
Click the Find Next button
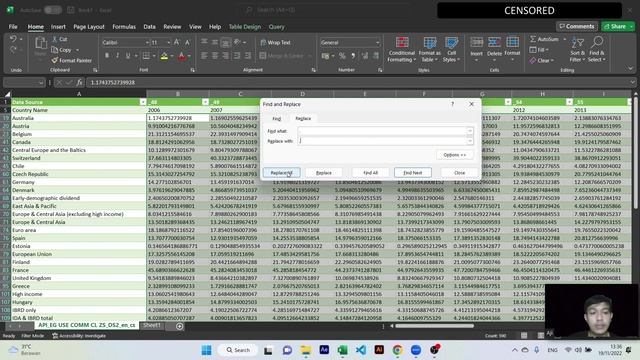point(413,173)
